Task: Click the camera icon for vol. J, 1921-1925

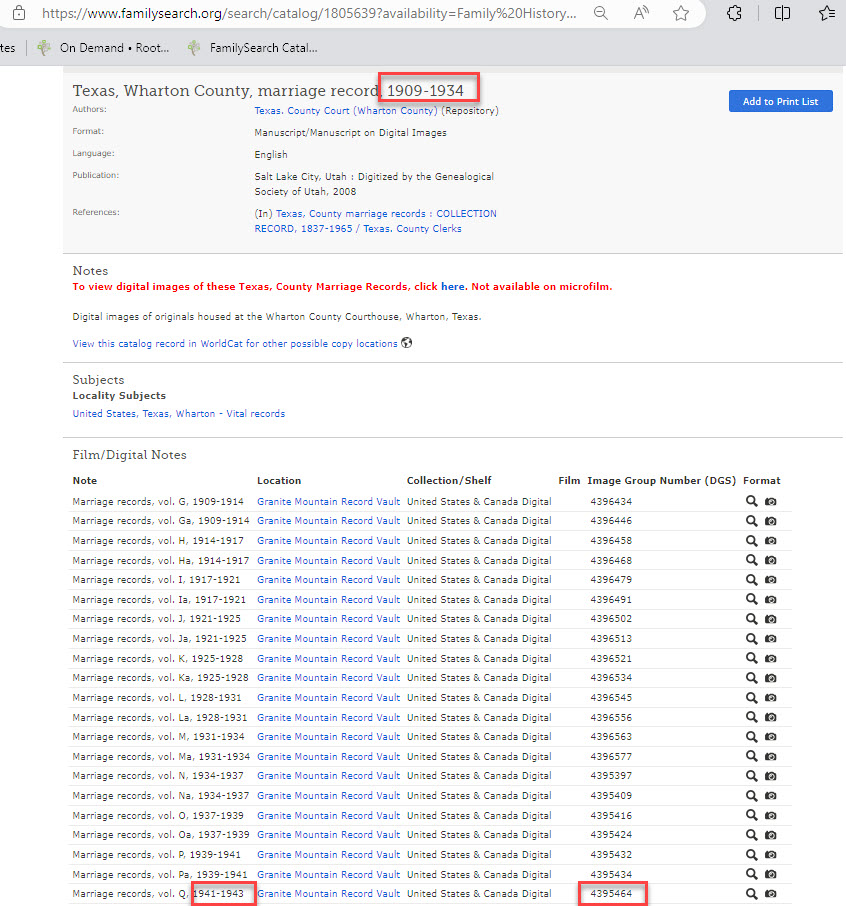Action: [770, 619]
